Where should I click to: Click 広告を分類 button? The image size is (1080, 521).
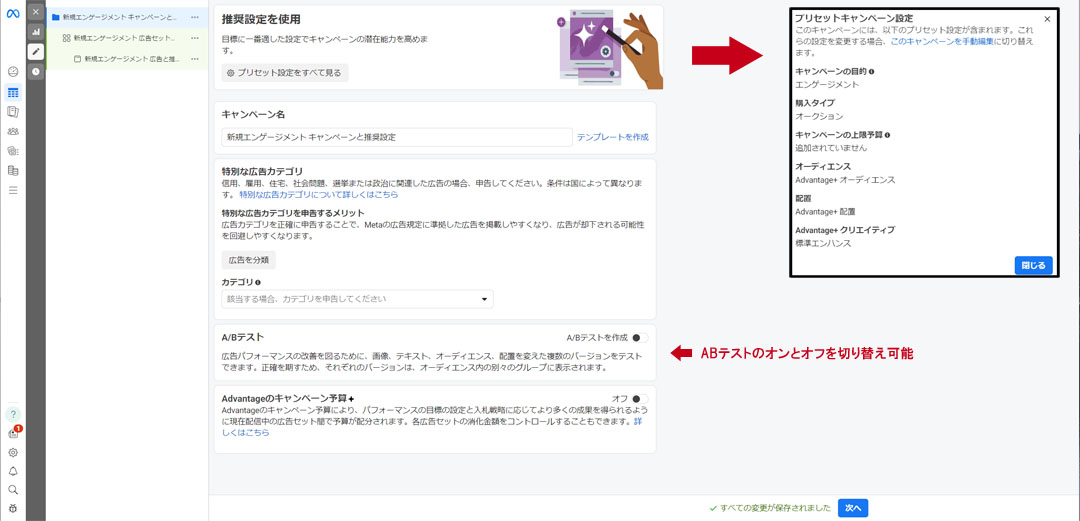click(249, 260)
